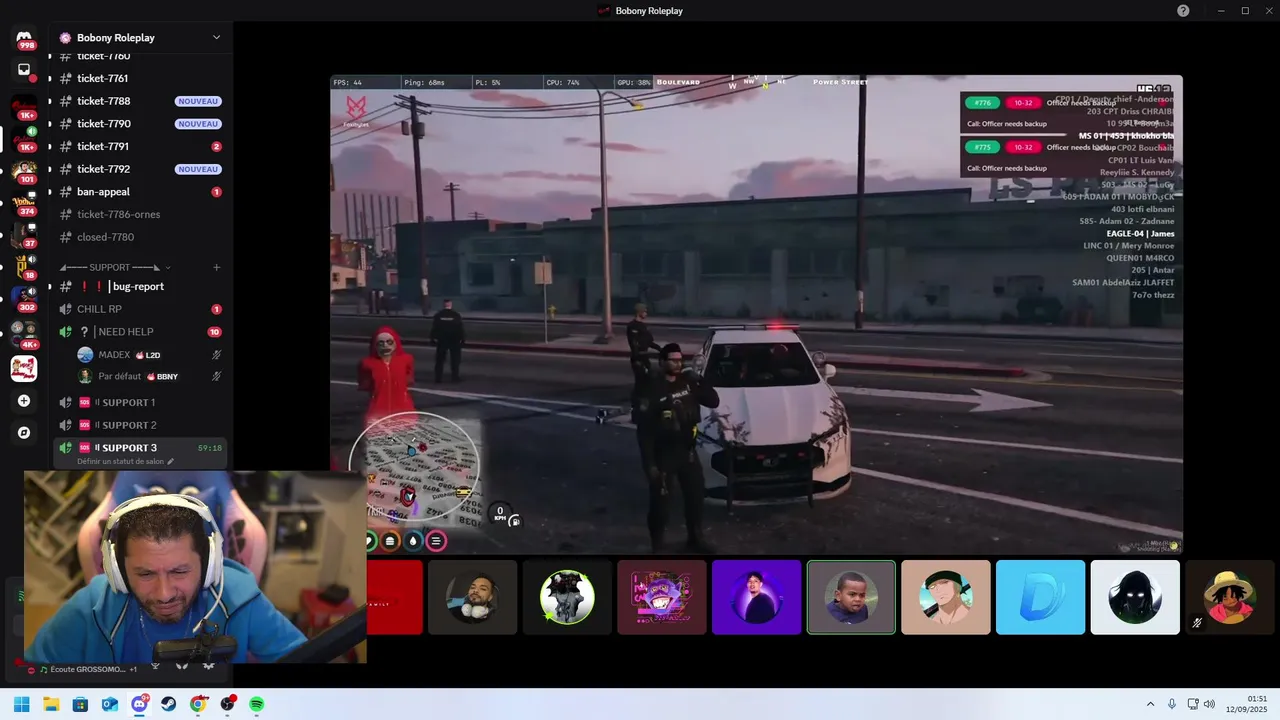
Task: Open Outlook from the taskbar
Action: 110,704
